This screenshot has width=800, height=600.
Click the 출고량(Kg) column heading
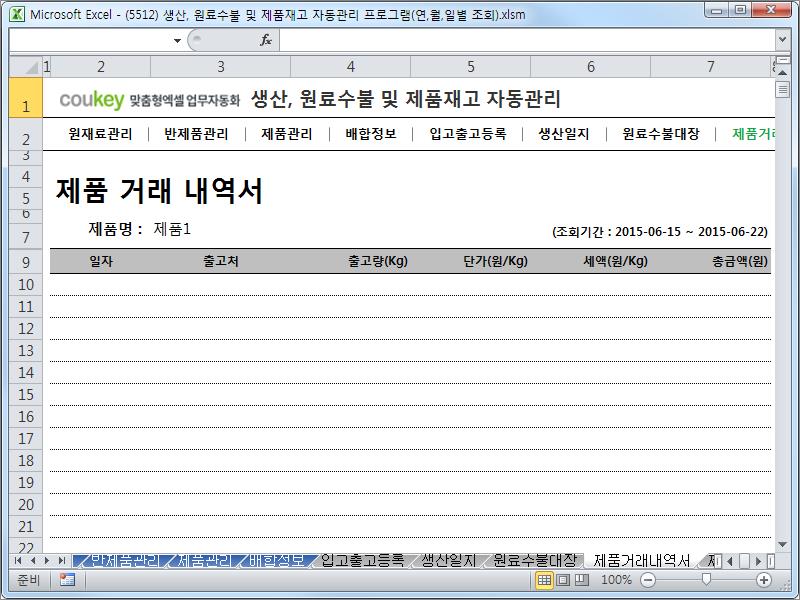(378, 261)
